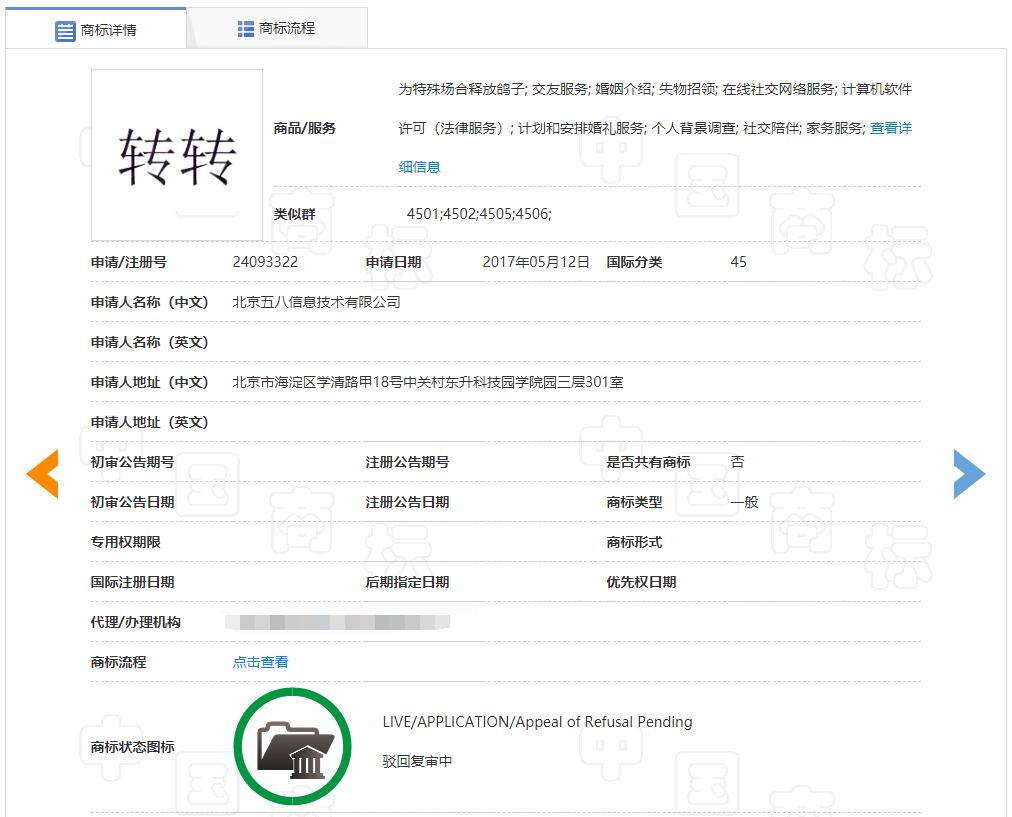Click the 申请人名称（中文） label
This screenshot has height=817, width=1012.
(x=149, y=302)
